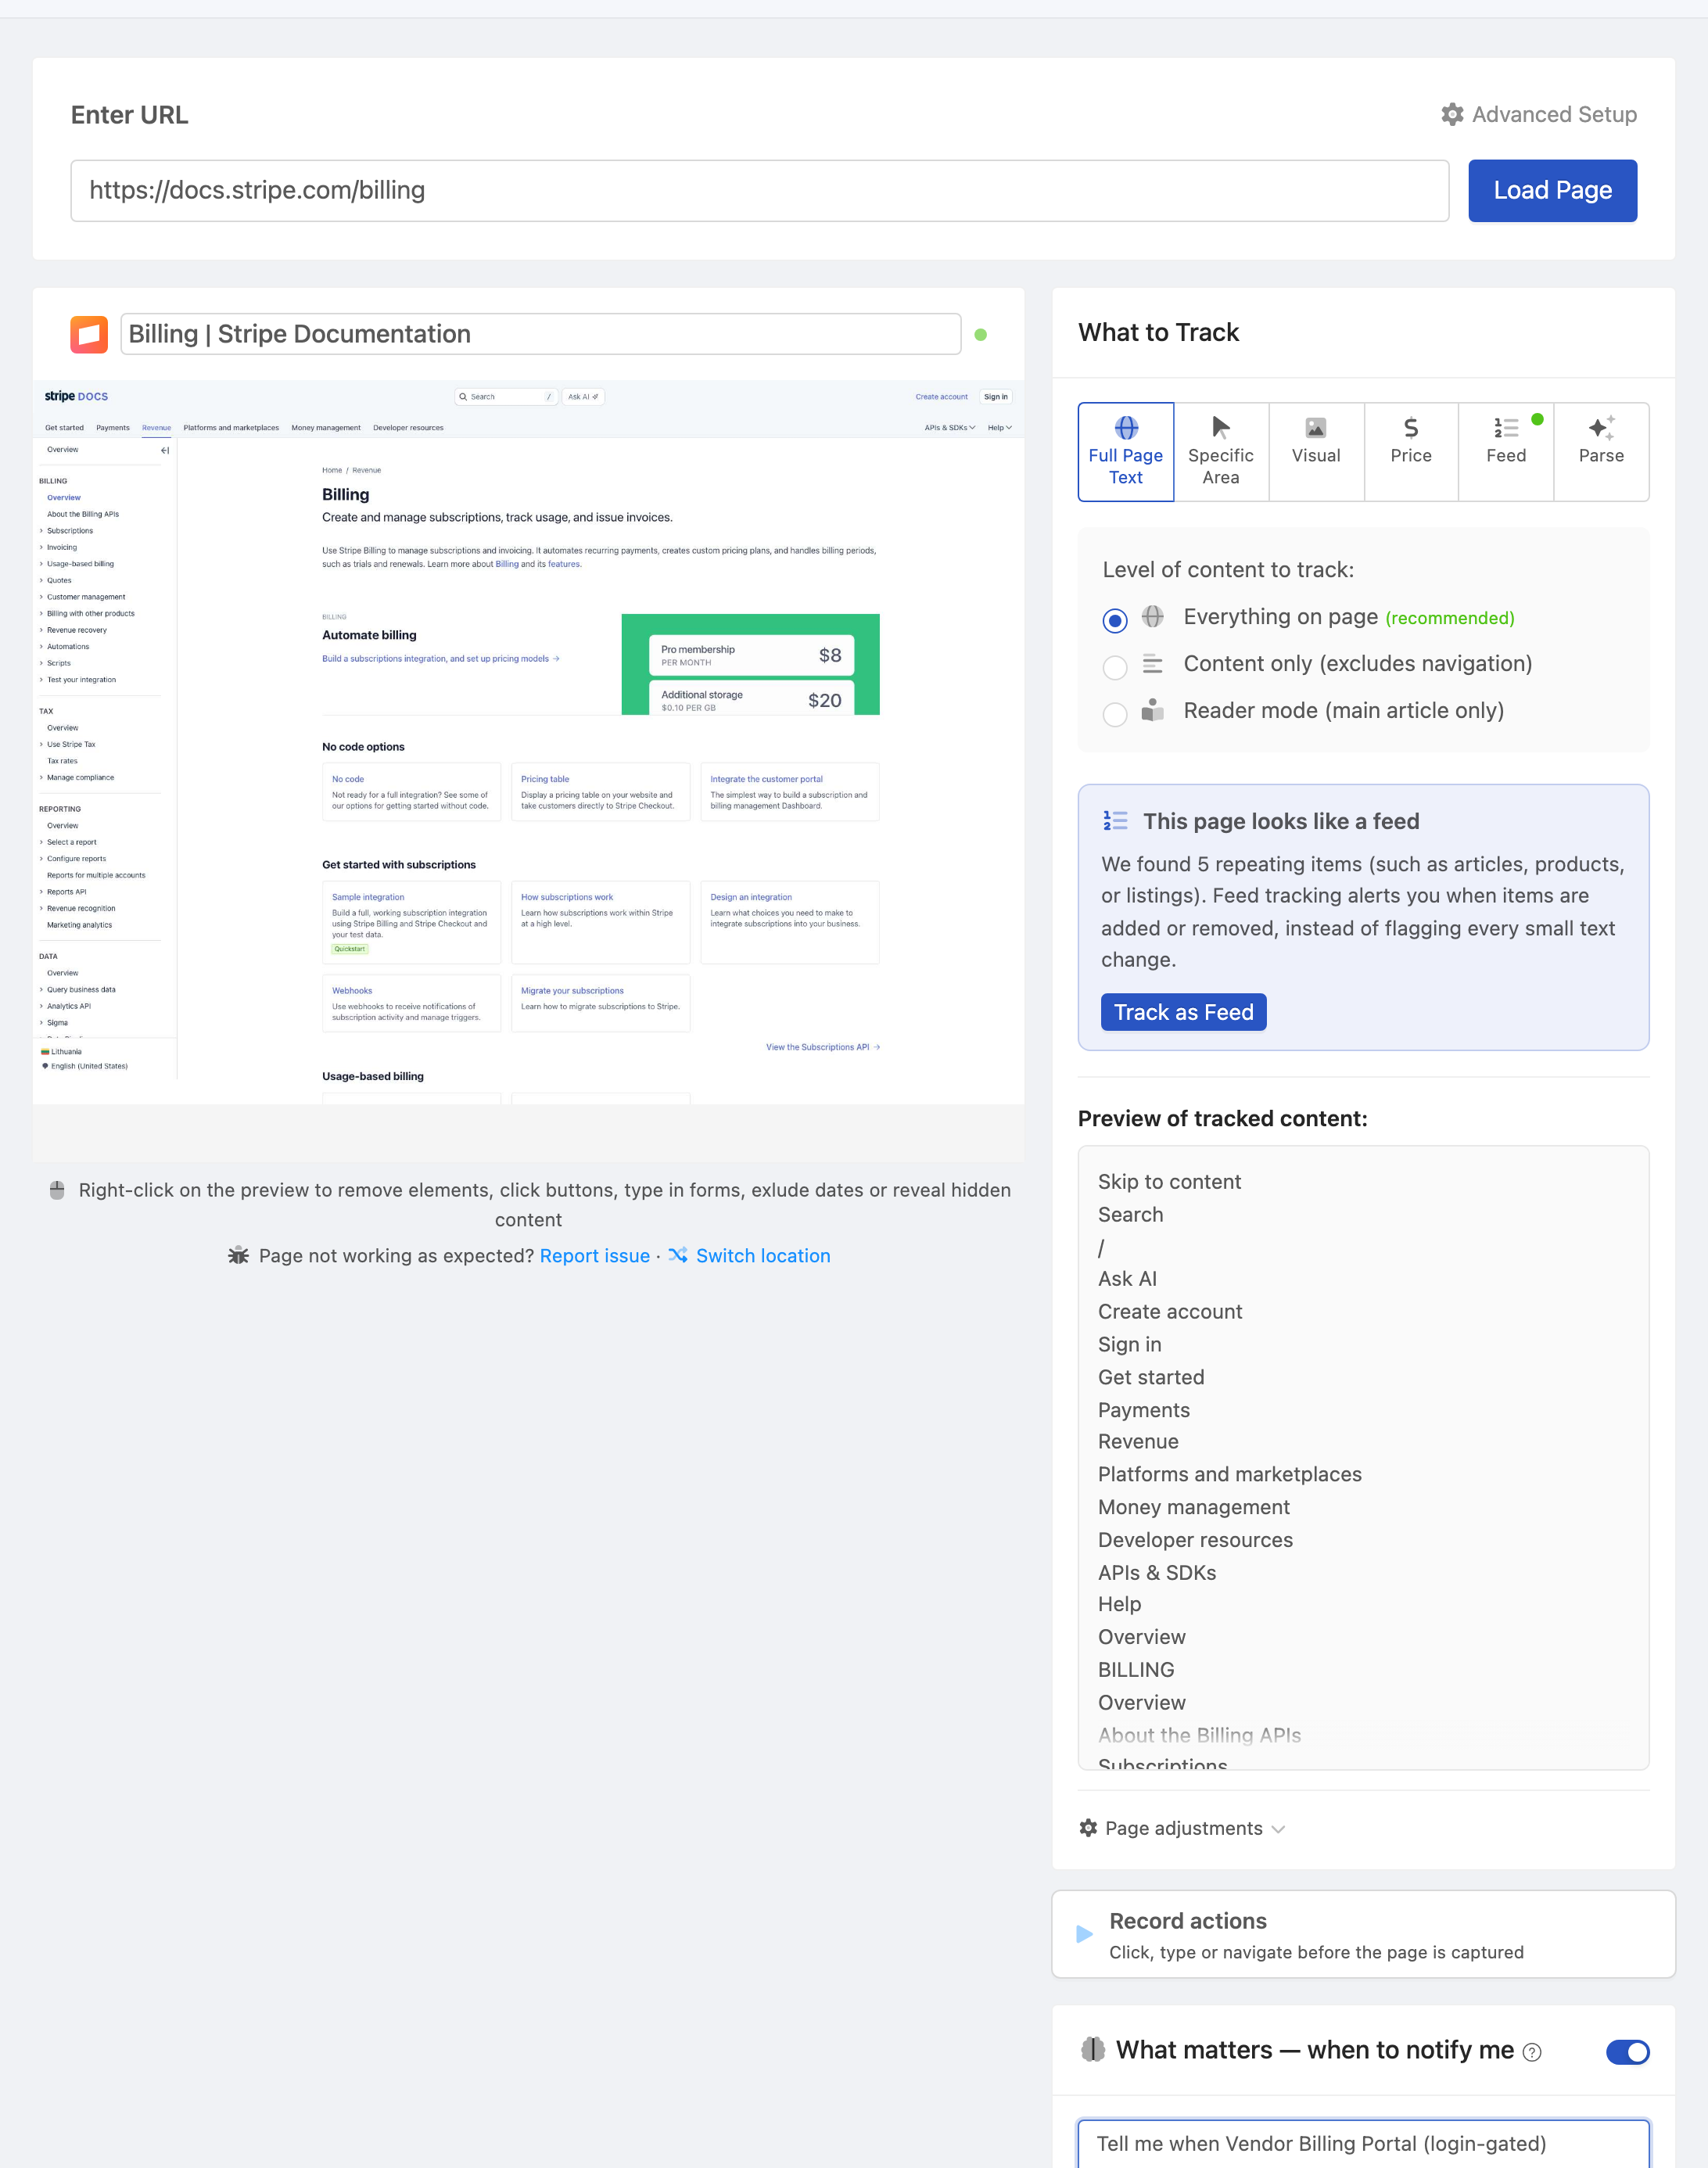The width and height of the screenshot is (1708, 2168).
Task: Click the picture icon for Visual tracking
Action: [x=1316, y=428]
